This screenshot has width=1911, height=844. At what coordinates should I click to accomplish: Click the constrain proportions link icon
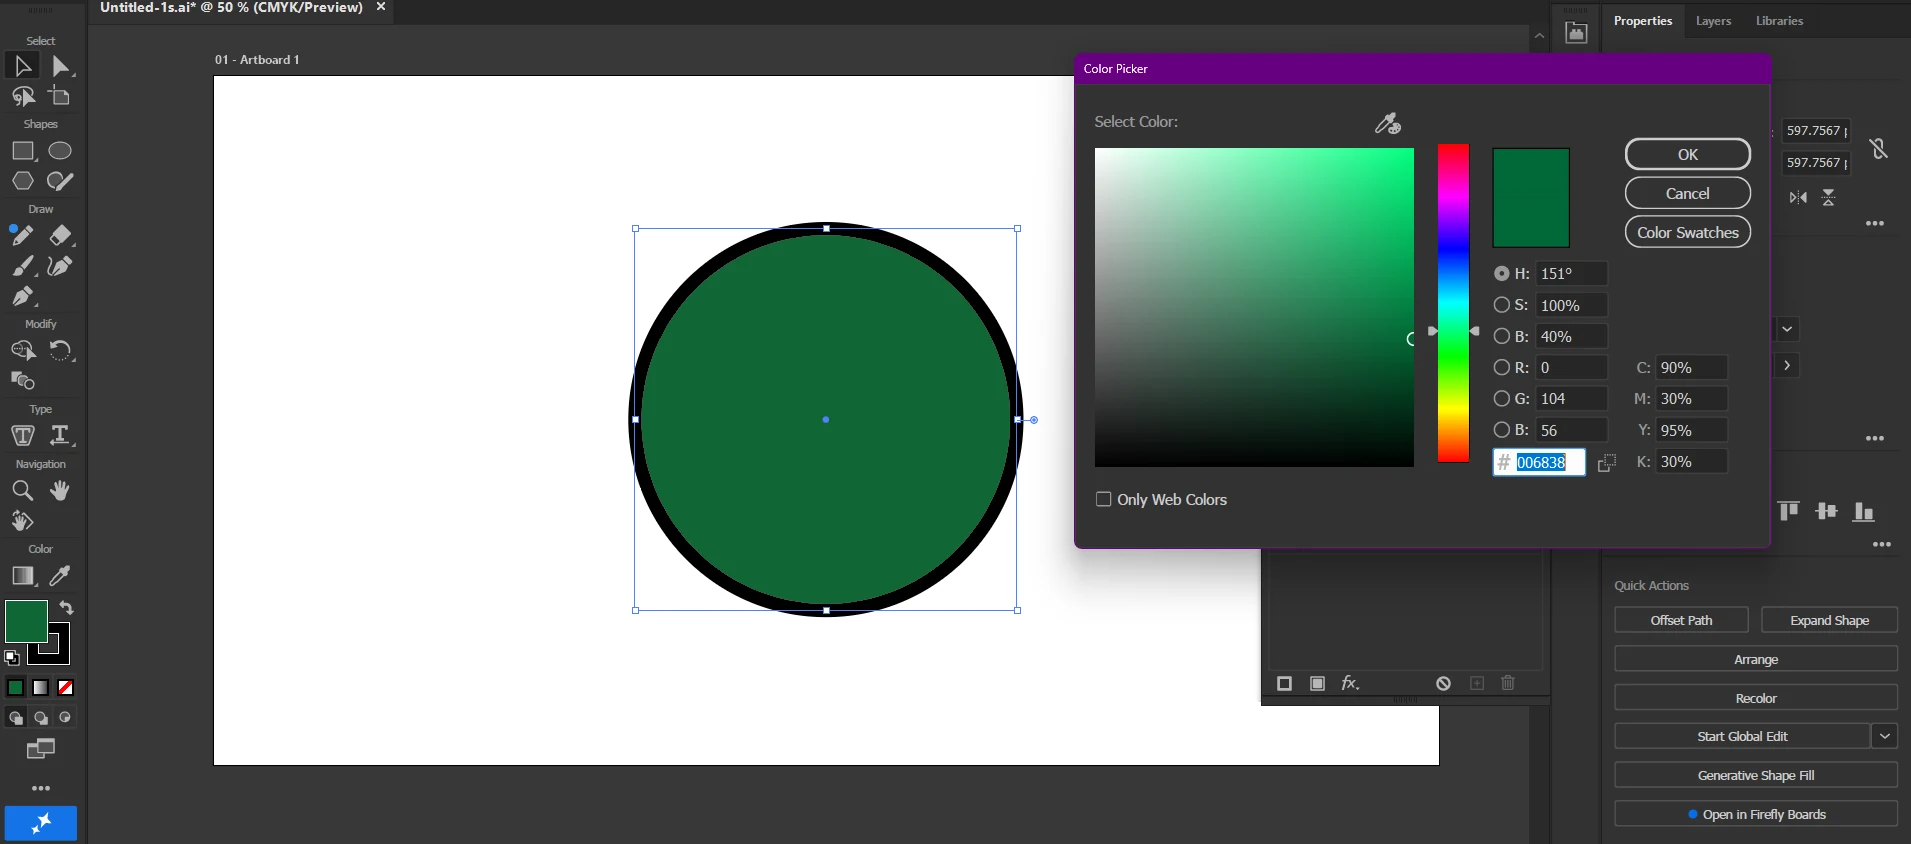1879,149
